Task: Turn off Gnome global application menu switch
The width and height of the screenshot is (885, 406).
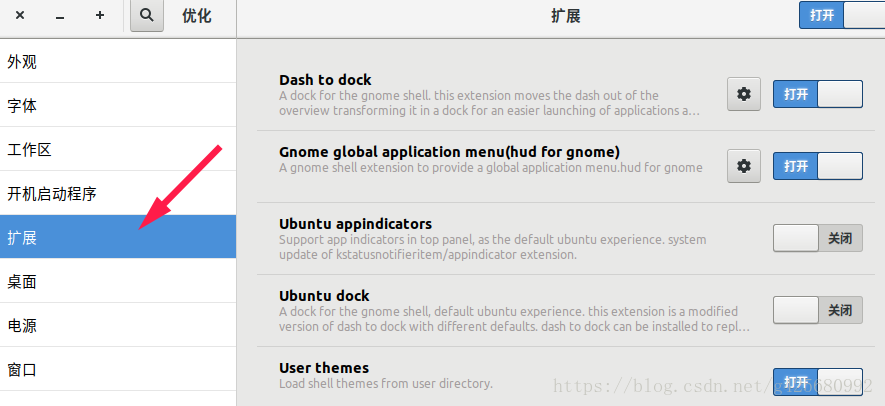Action: 818,166
